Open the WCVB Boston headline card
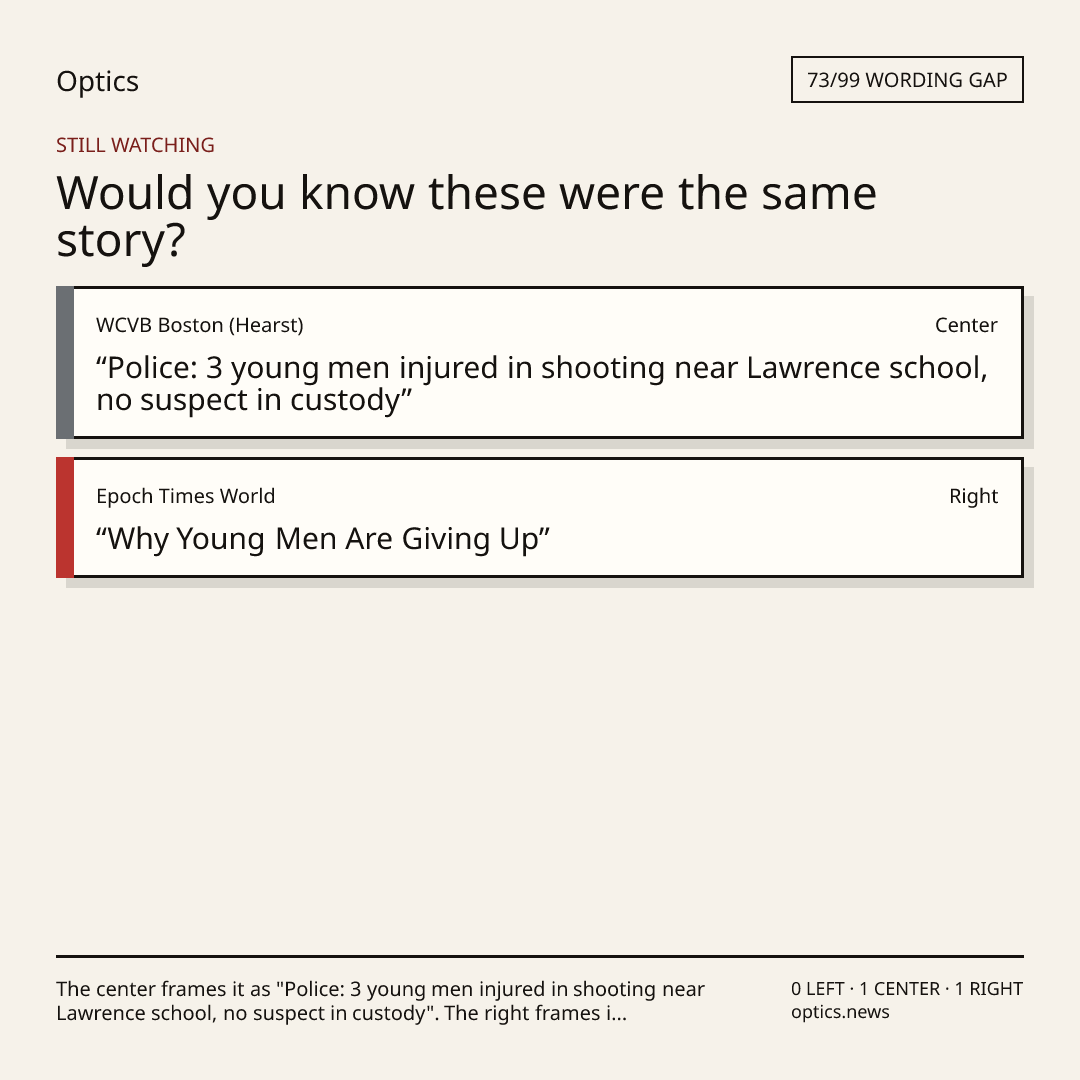This screenshot has height=1080, width=1080. click(540, 362)
